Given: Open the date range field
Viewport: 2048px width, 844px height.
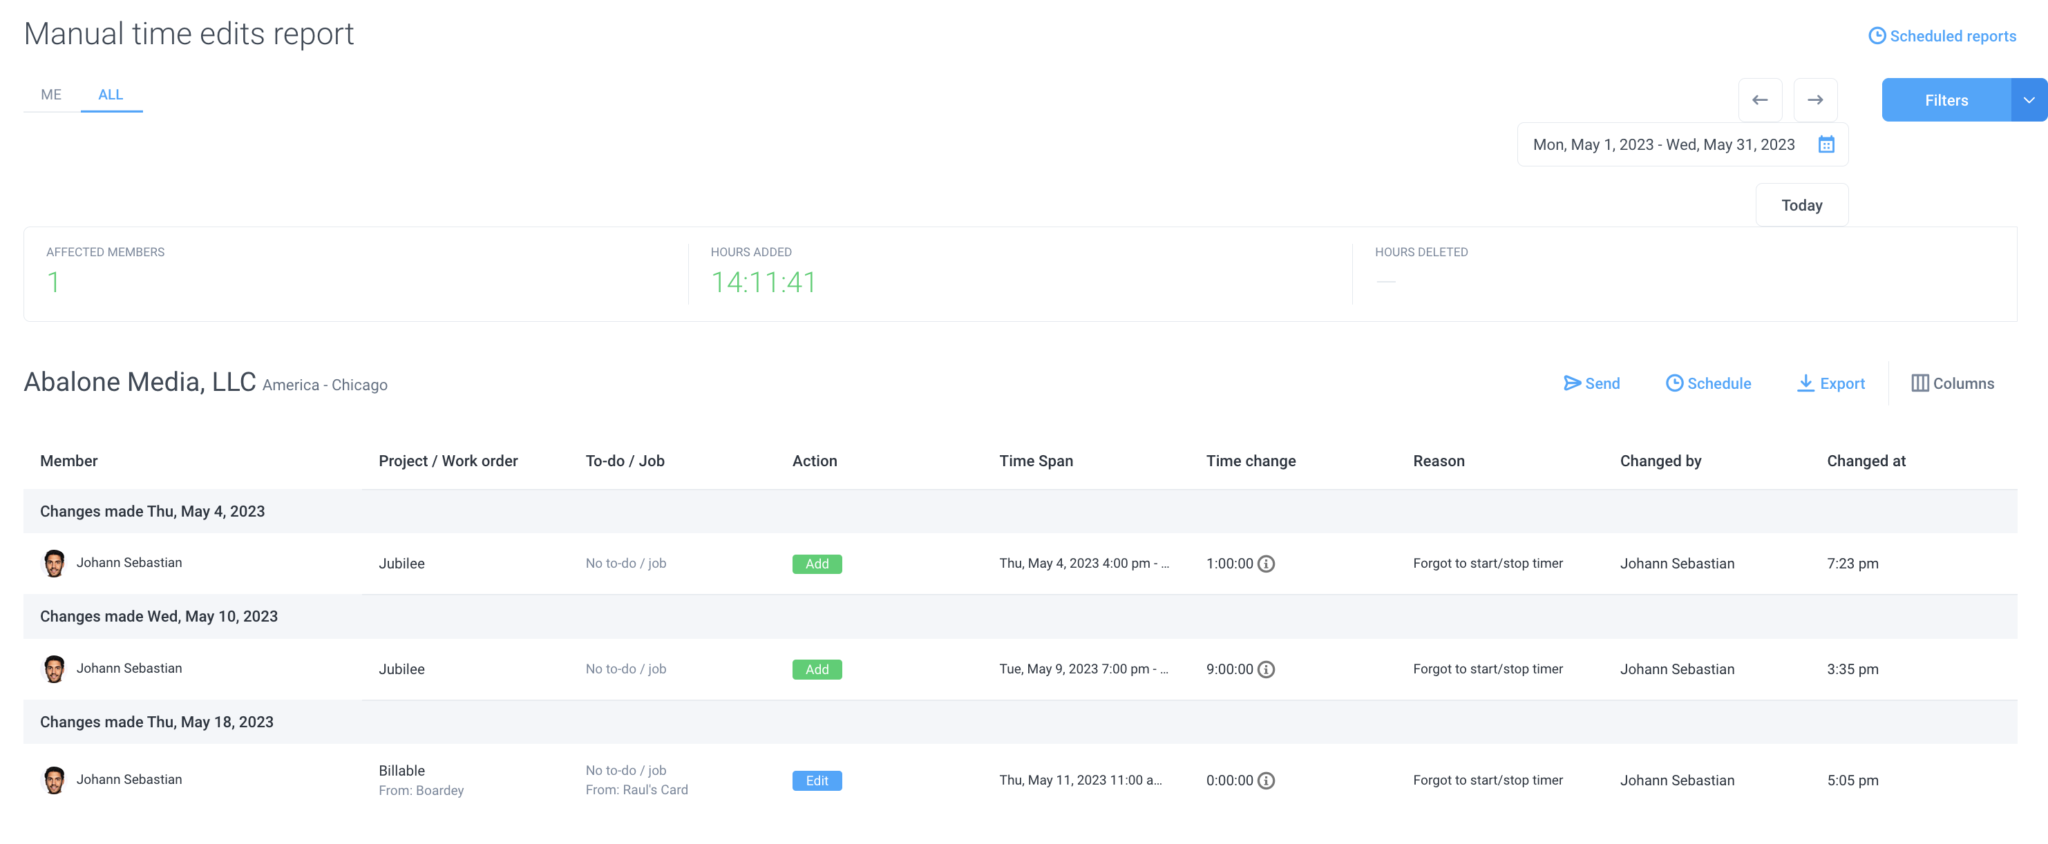Looking at the screenshot, I should pos(1664,145).
